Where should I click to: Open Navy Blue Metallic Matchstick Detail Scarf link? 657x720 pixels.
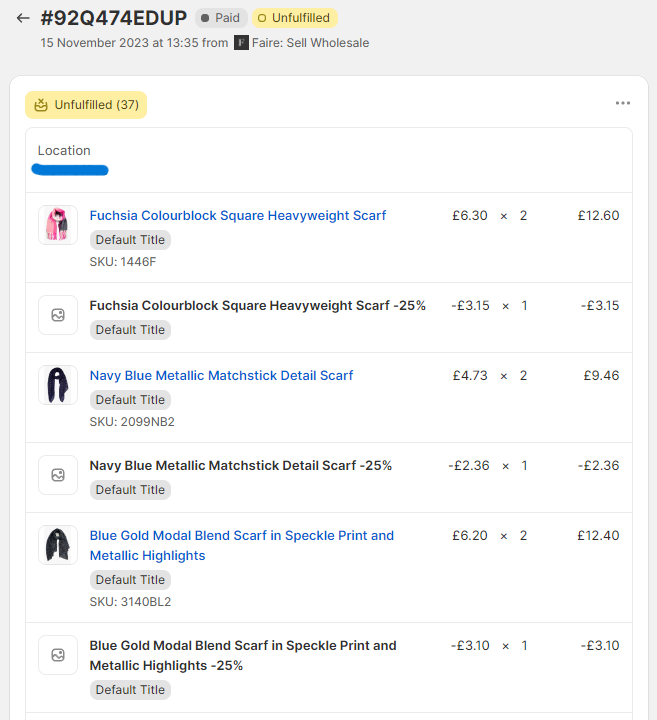tap(221, 376)
